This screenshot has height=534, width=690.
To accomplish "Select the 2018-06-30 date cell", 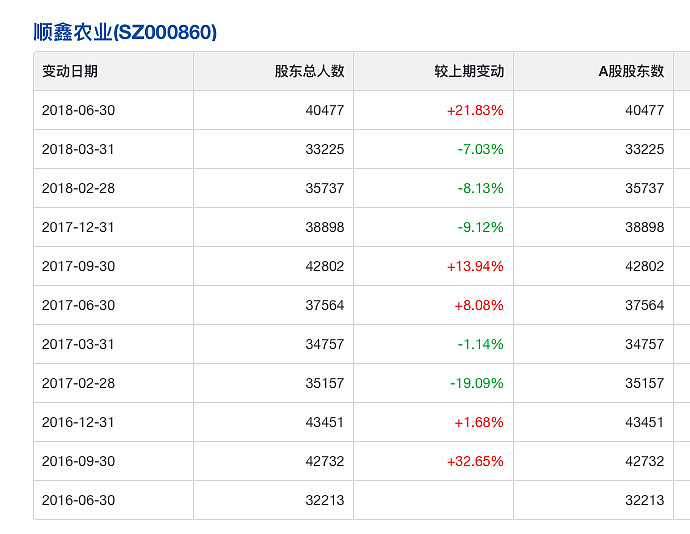I will [78, 110].
